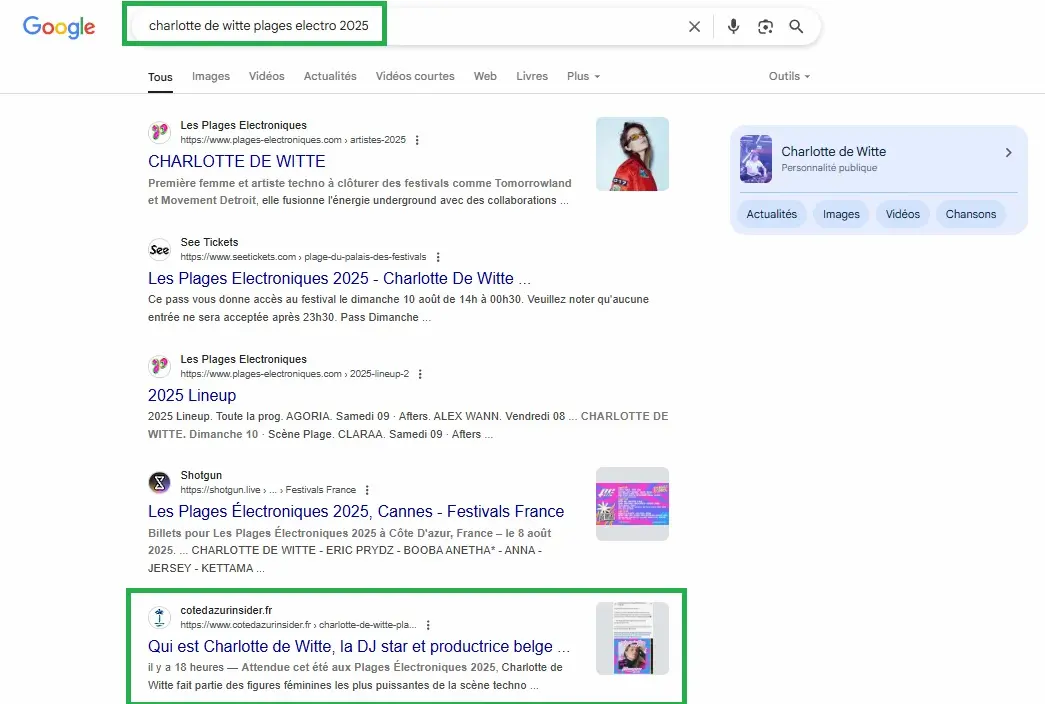The image size is (1045, 704).
Task: Switch to the Vidéos tab
Action: [x=267, y=76]
